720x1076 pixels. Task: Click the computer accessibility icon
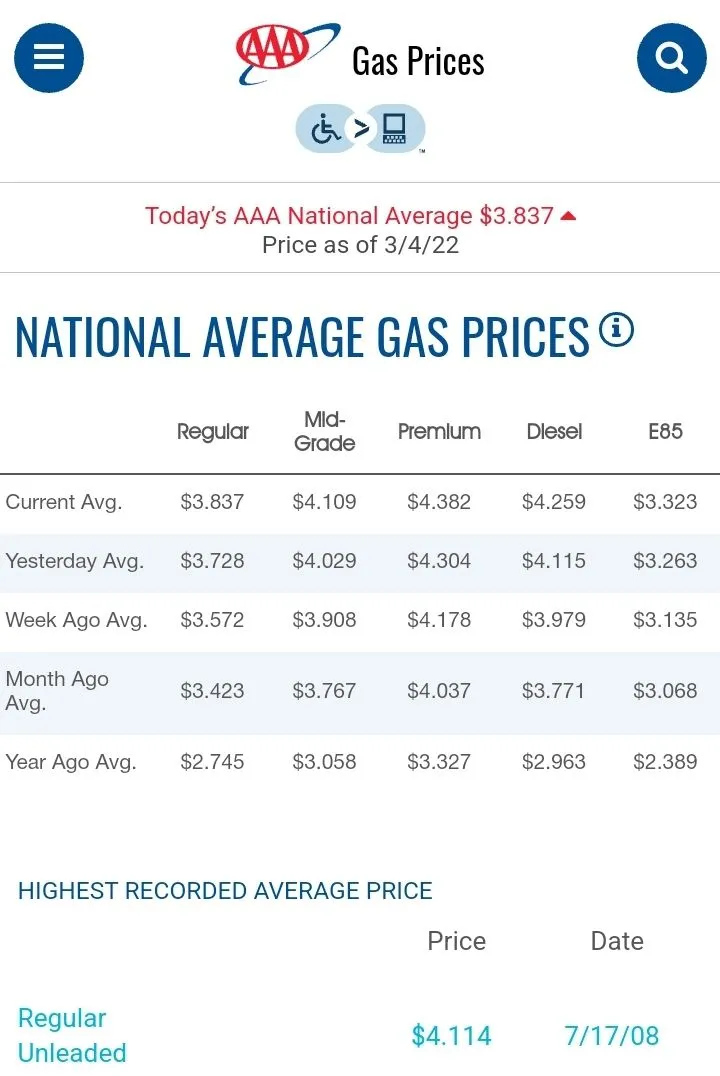coord(395,129)
